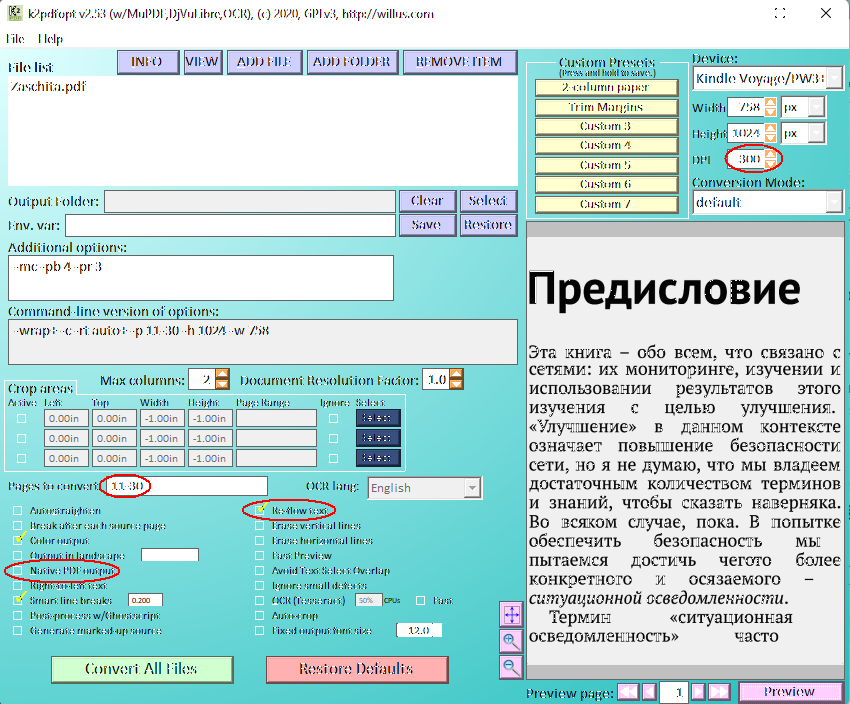Decrease Document Resolution Factor with down arrow

click(x=456, y=384)
